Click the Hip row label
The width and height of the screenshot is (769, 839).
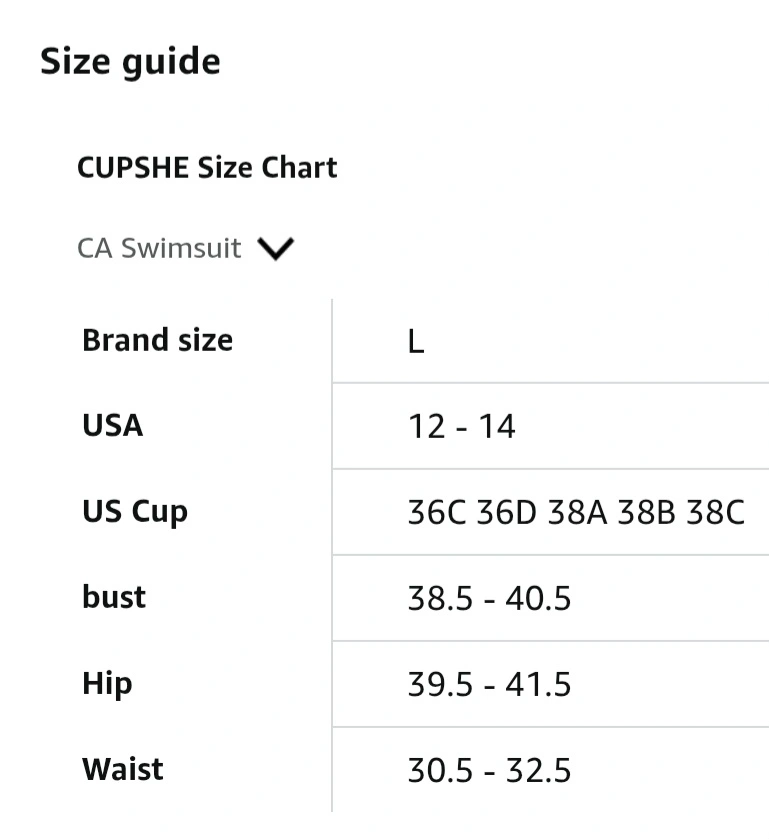[107, 684]
